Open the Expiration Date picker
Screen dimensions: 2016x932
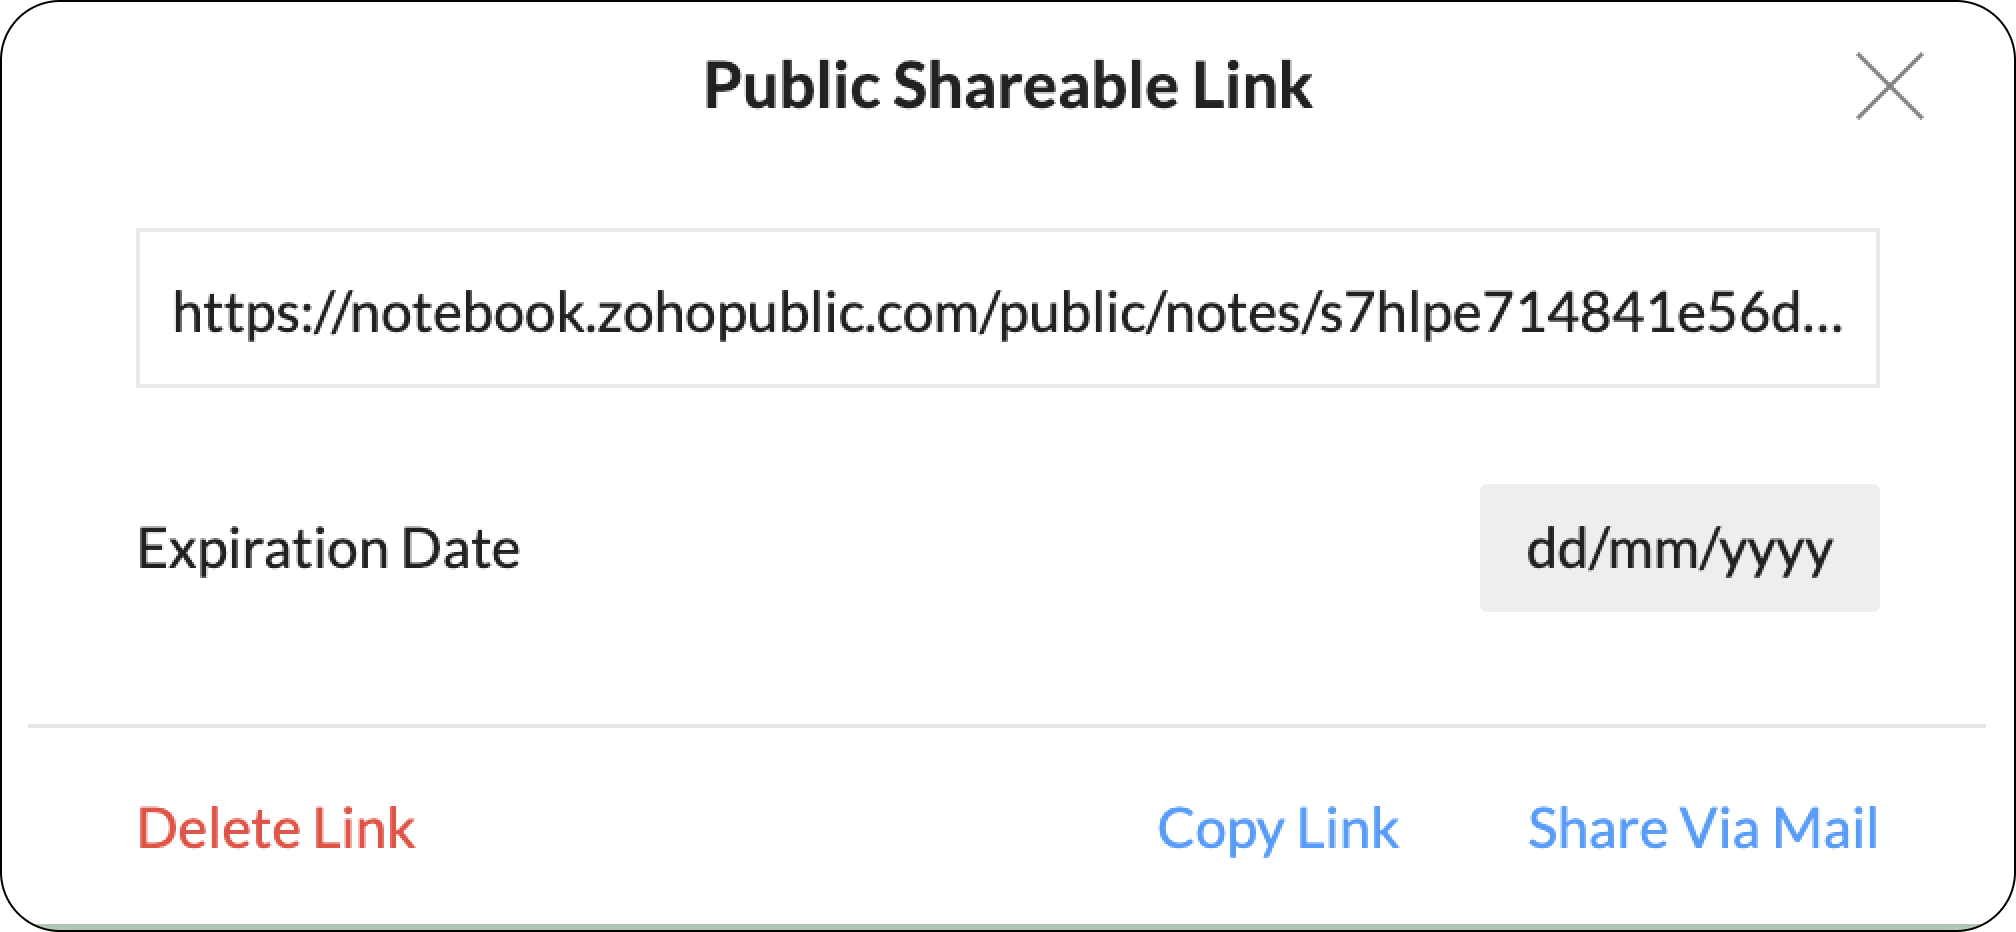click(x=1679, y=548)
